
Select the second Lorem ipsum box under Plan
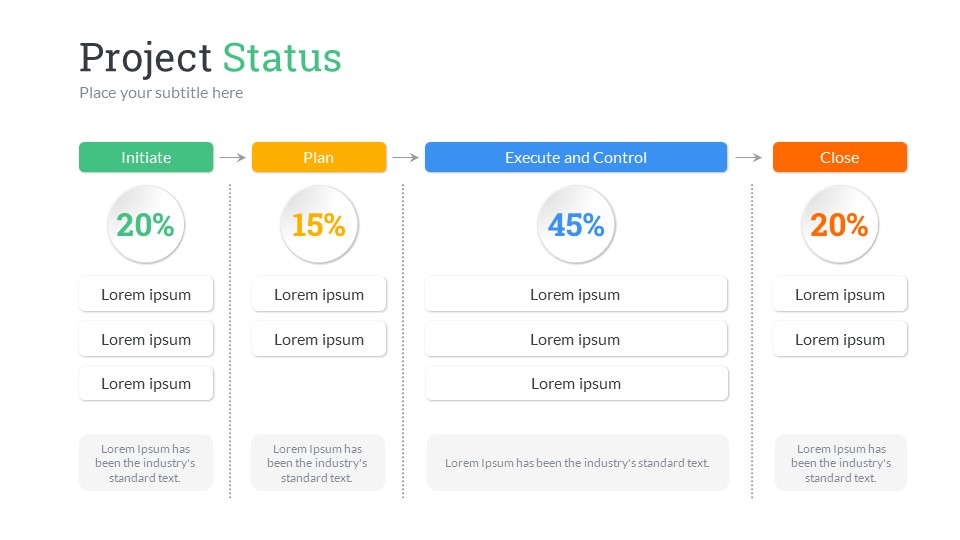[x=319, y=339]
